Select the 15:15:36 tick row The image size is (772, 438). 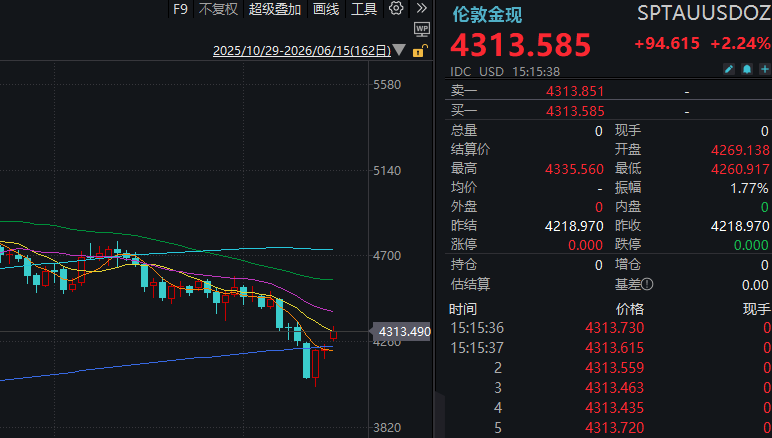[x=611, y=328]
